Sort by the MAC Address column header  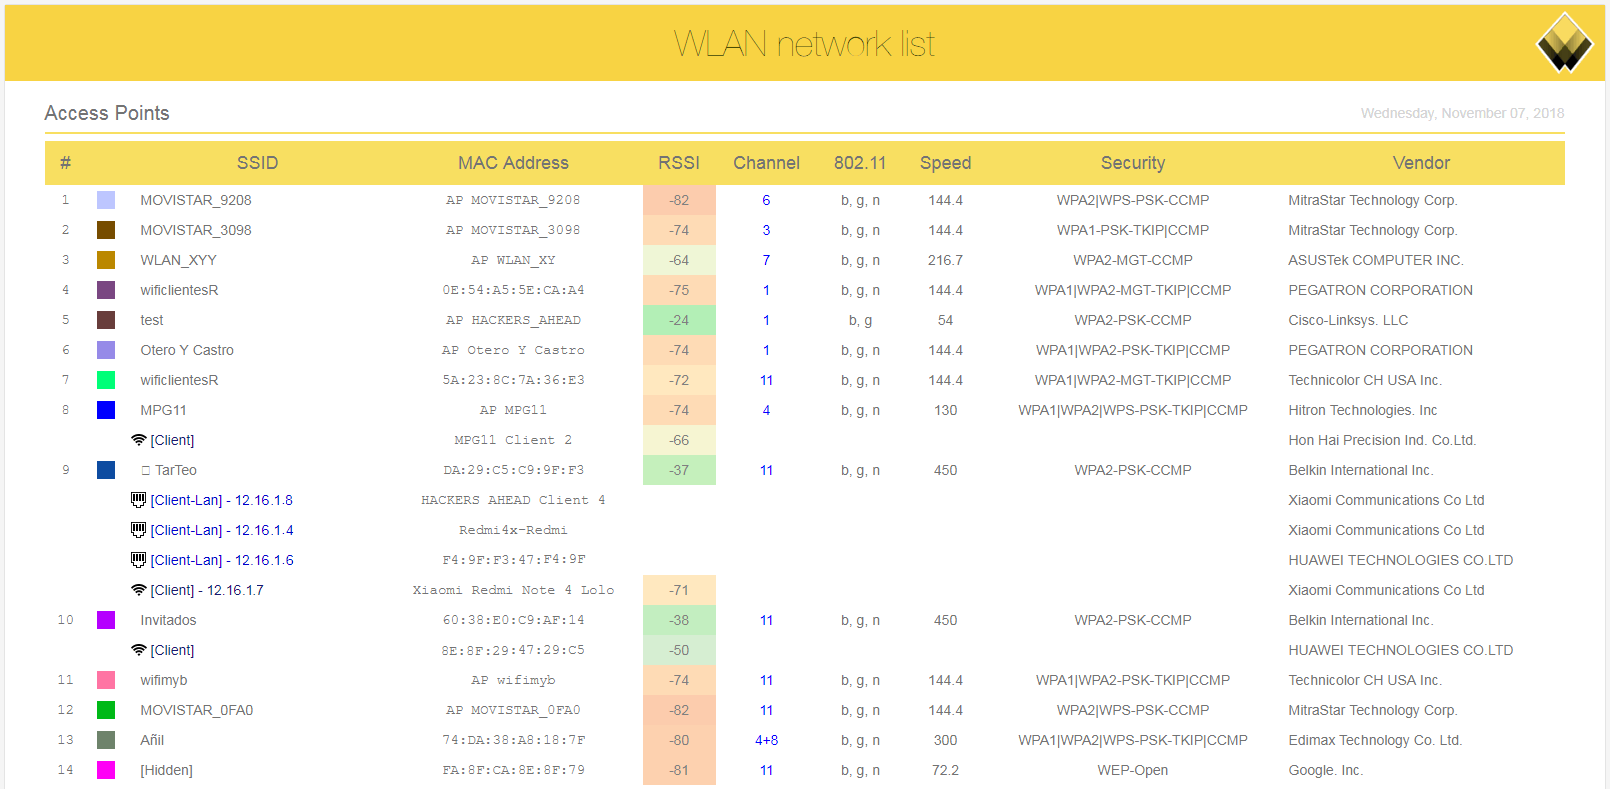513,163
